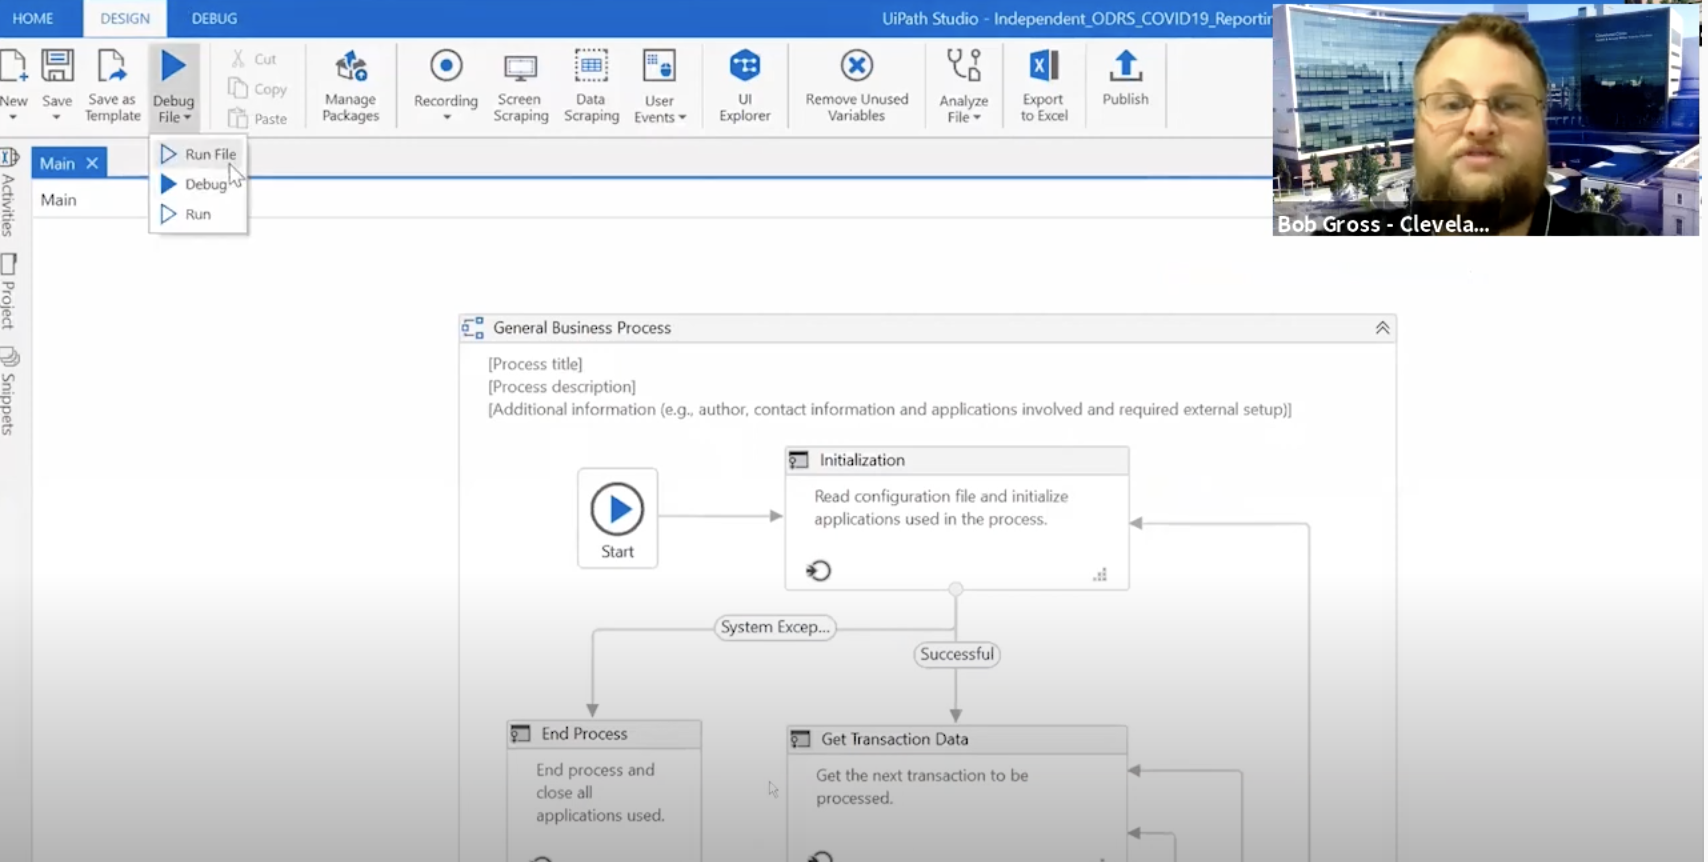Screen dimensions: 1708x862
Task: Click Get Transaction Data description text
Action: click(922, 786)
